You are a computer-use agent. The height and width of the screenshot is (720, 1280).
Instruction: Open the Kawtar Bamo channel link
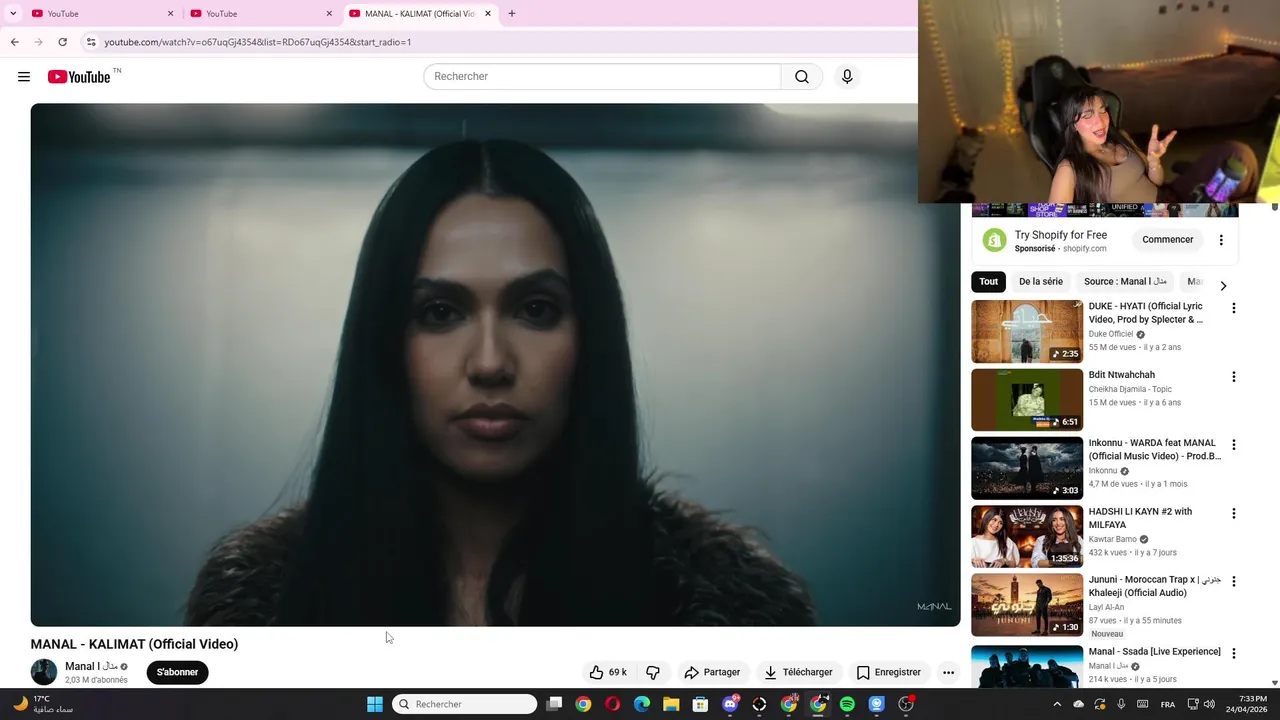[x=1113, y=539]
